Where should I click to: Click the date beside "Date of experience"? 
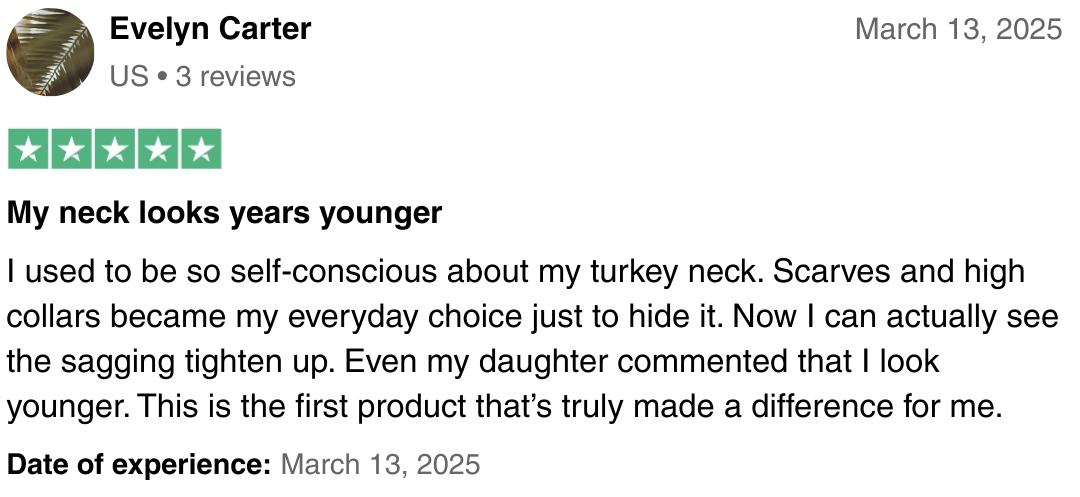pos(381,464)
